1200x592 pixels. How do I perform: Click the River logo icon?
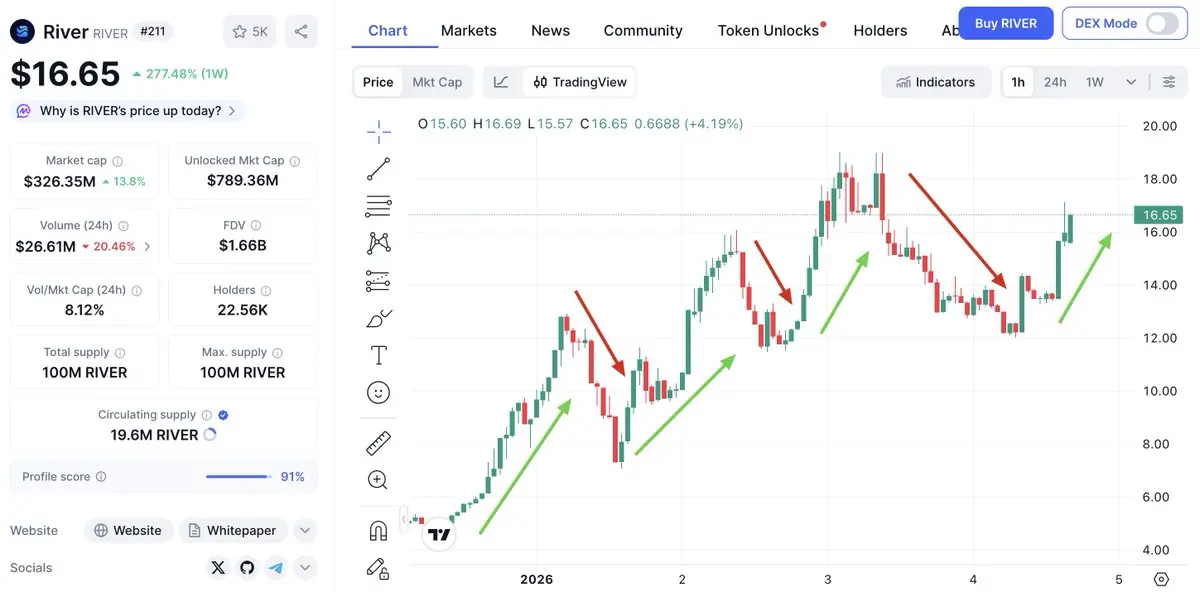click(x=22, y=32)
